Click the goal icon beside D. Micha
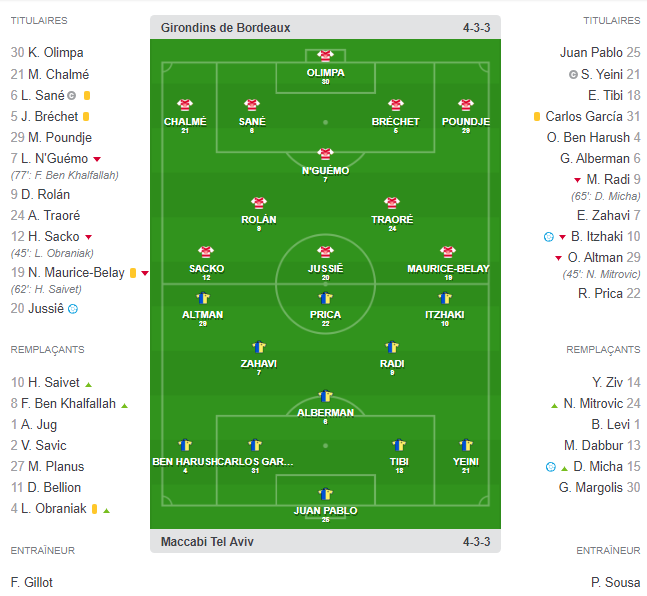This screenshot has width=647, height=596. point(550,467)
